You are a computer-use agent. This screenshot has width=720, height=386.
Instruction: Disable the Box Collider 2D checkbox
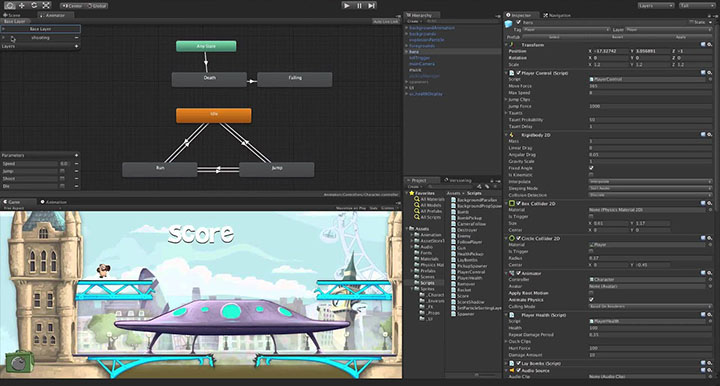518,203
